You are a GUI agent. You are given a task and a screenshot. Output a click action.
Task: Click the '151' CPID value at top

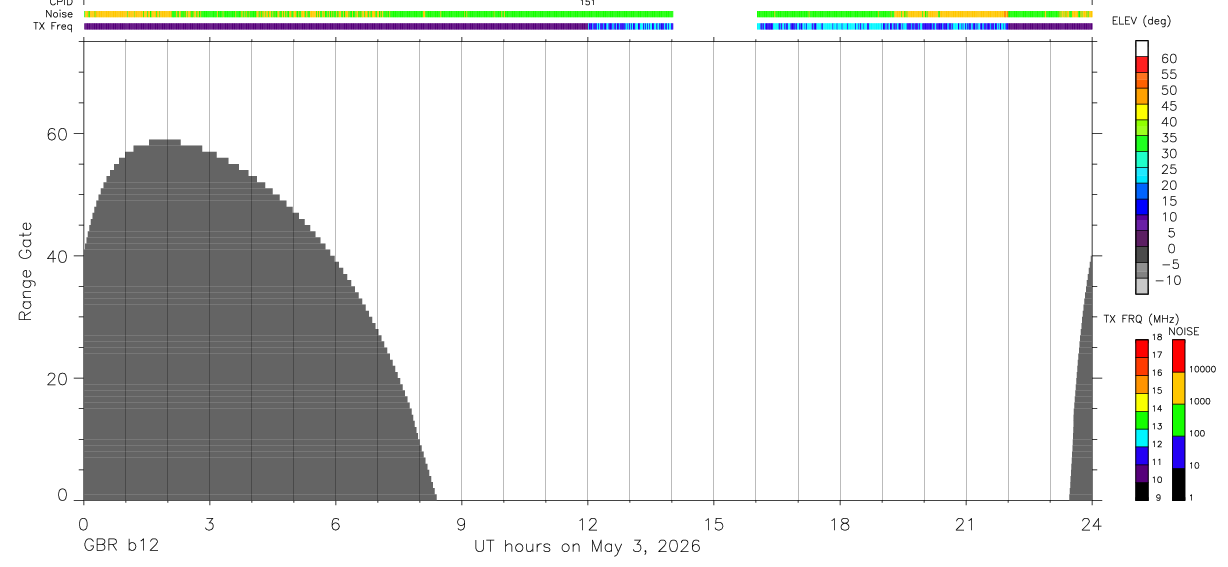pos(587,3)
